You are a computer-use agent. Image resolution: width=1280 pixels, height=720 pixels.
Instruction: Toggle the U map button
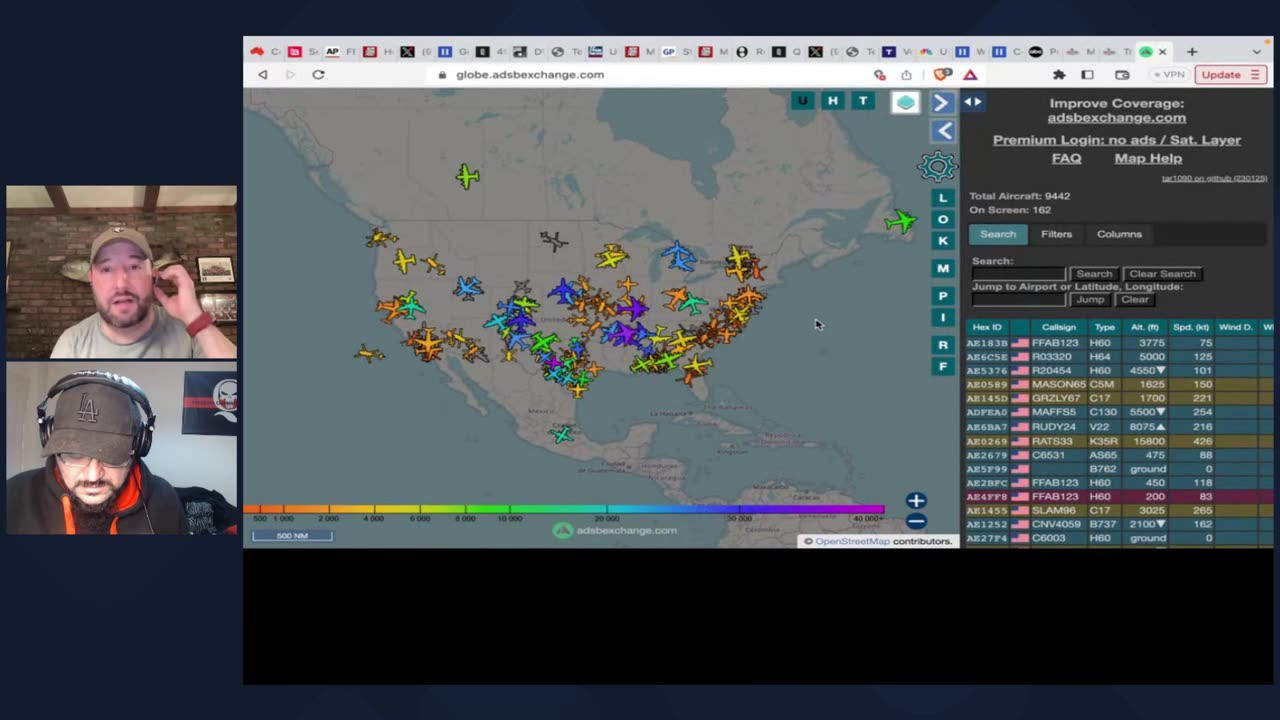(x=802, y=101)
